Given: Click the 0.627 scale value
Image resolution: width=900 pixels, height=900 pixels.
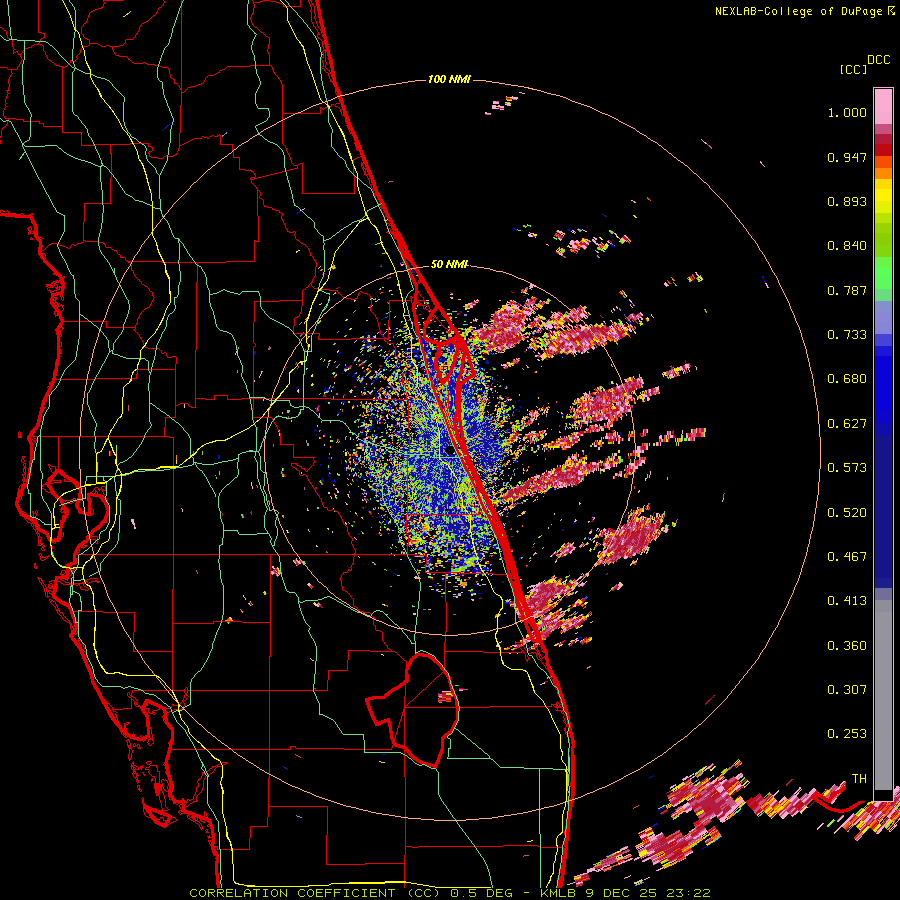Looking at the screenshot, I should [847, 424].
